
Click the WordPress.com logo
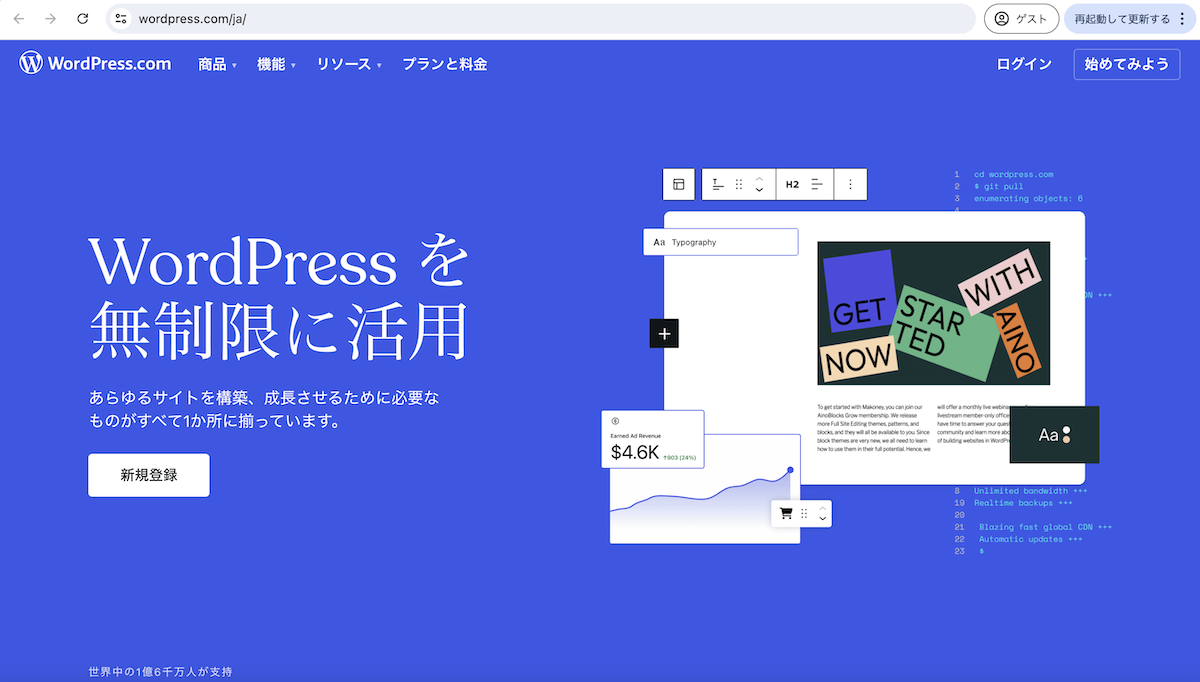pos(95,63)
